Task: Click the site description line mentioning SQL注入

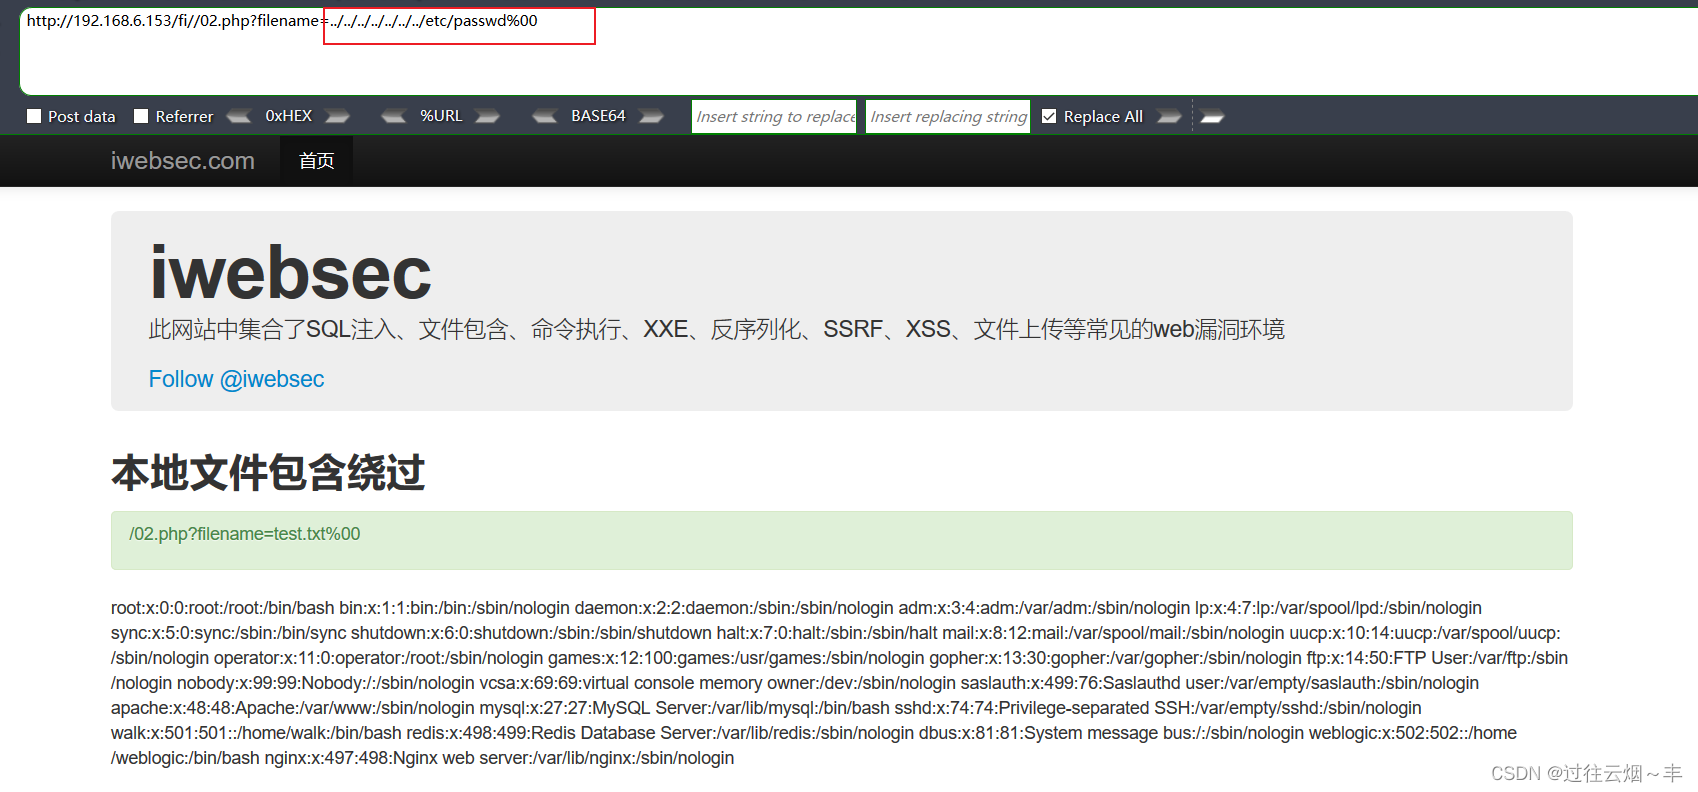Action: click(x=717, y=329)
